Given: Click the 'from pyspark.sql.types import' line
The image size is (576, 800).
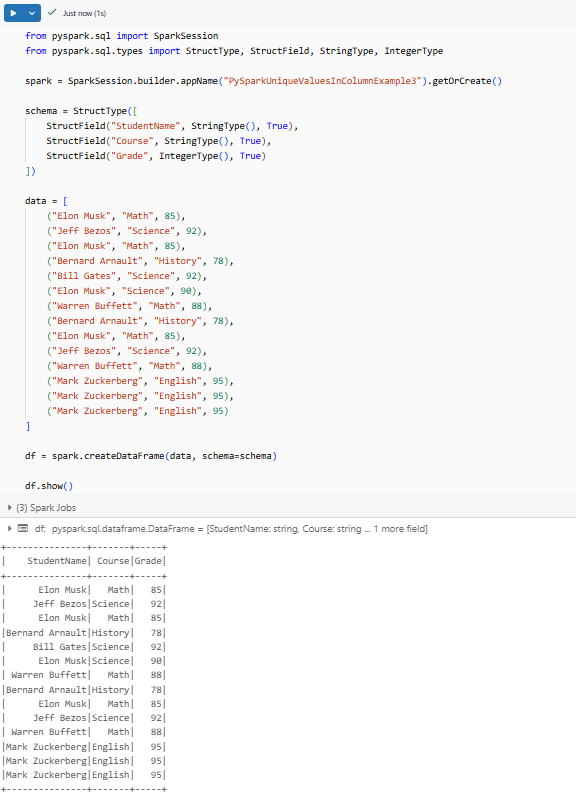Looking at the screenshot, I should pos(234,51).
